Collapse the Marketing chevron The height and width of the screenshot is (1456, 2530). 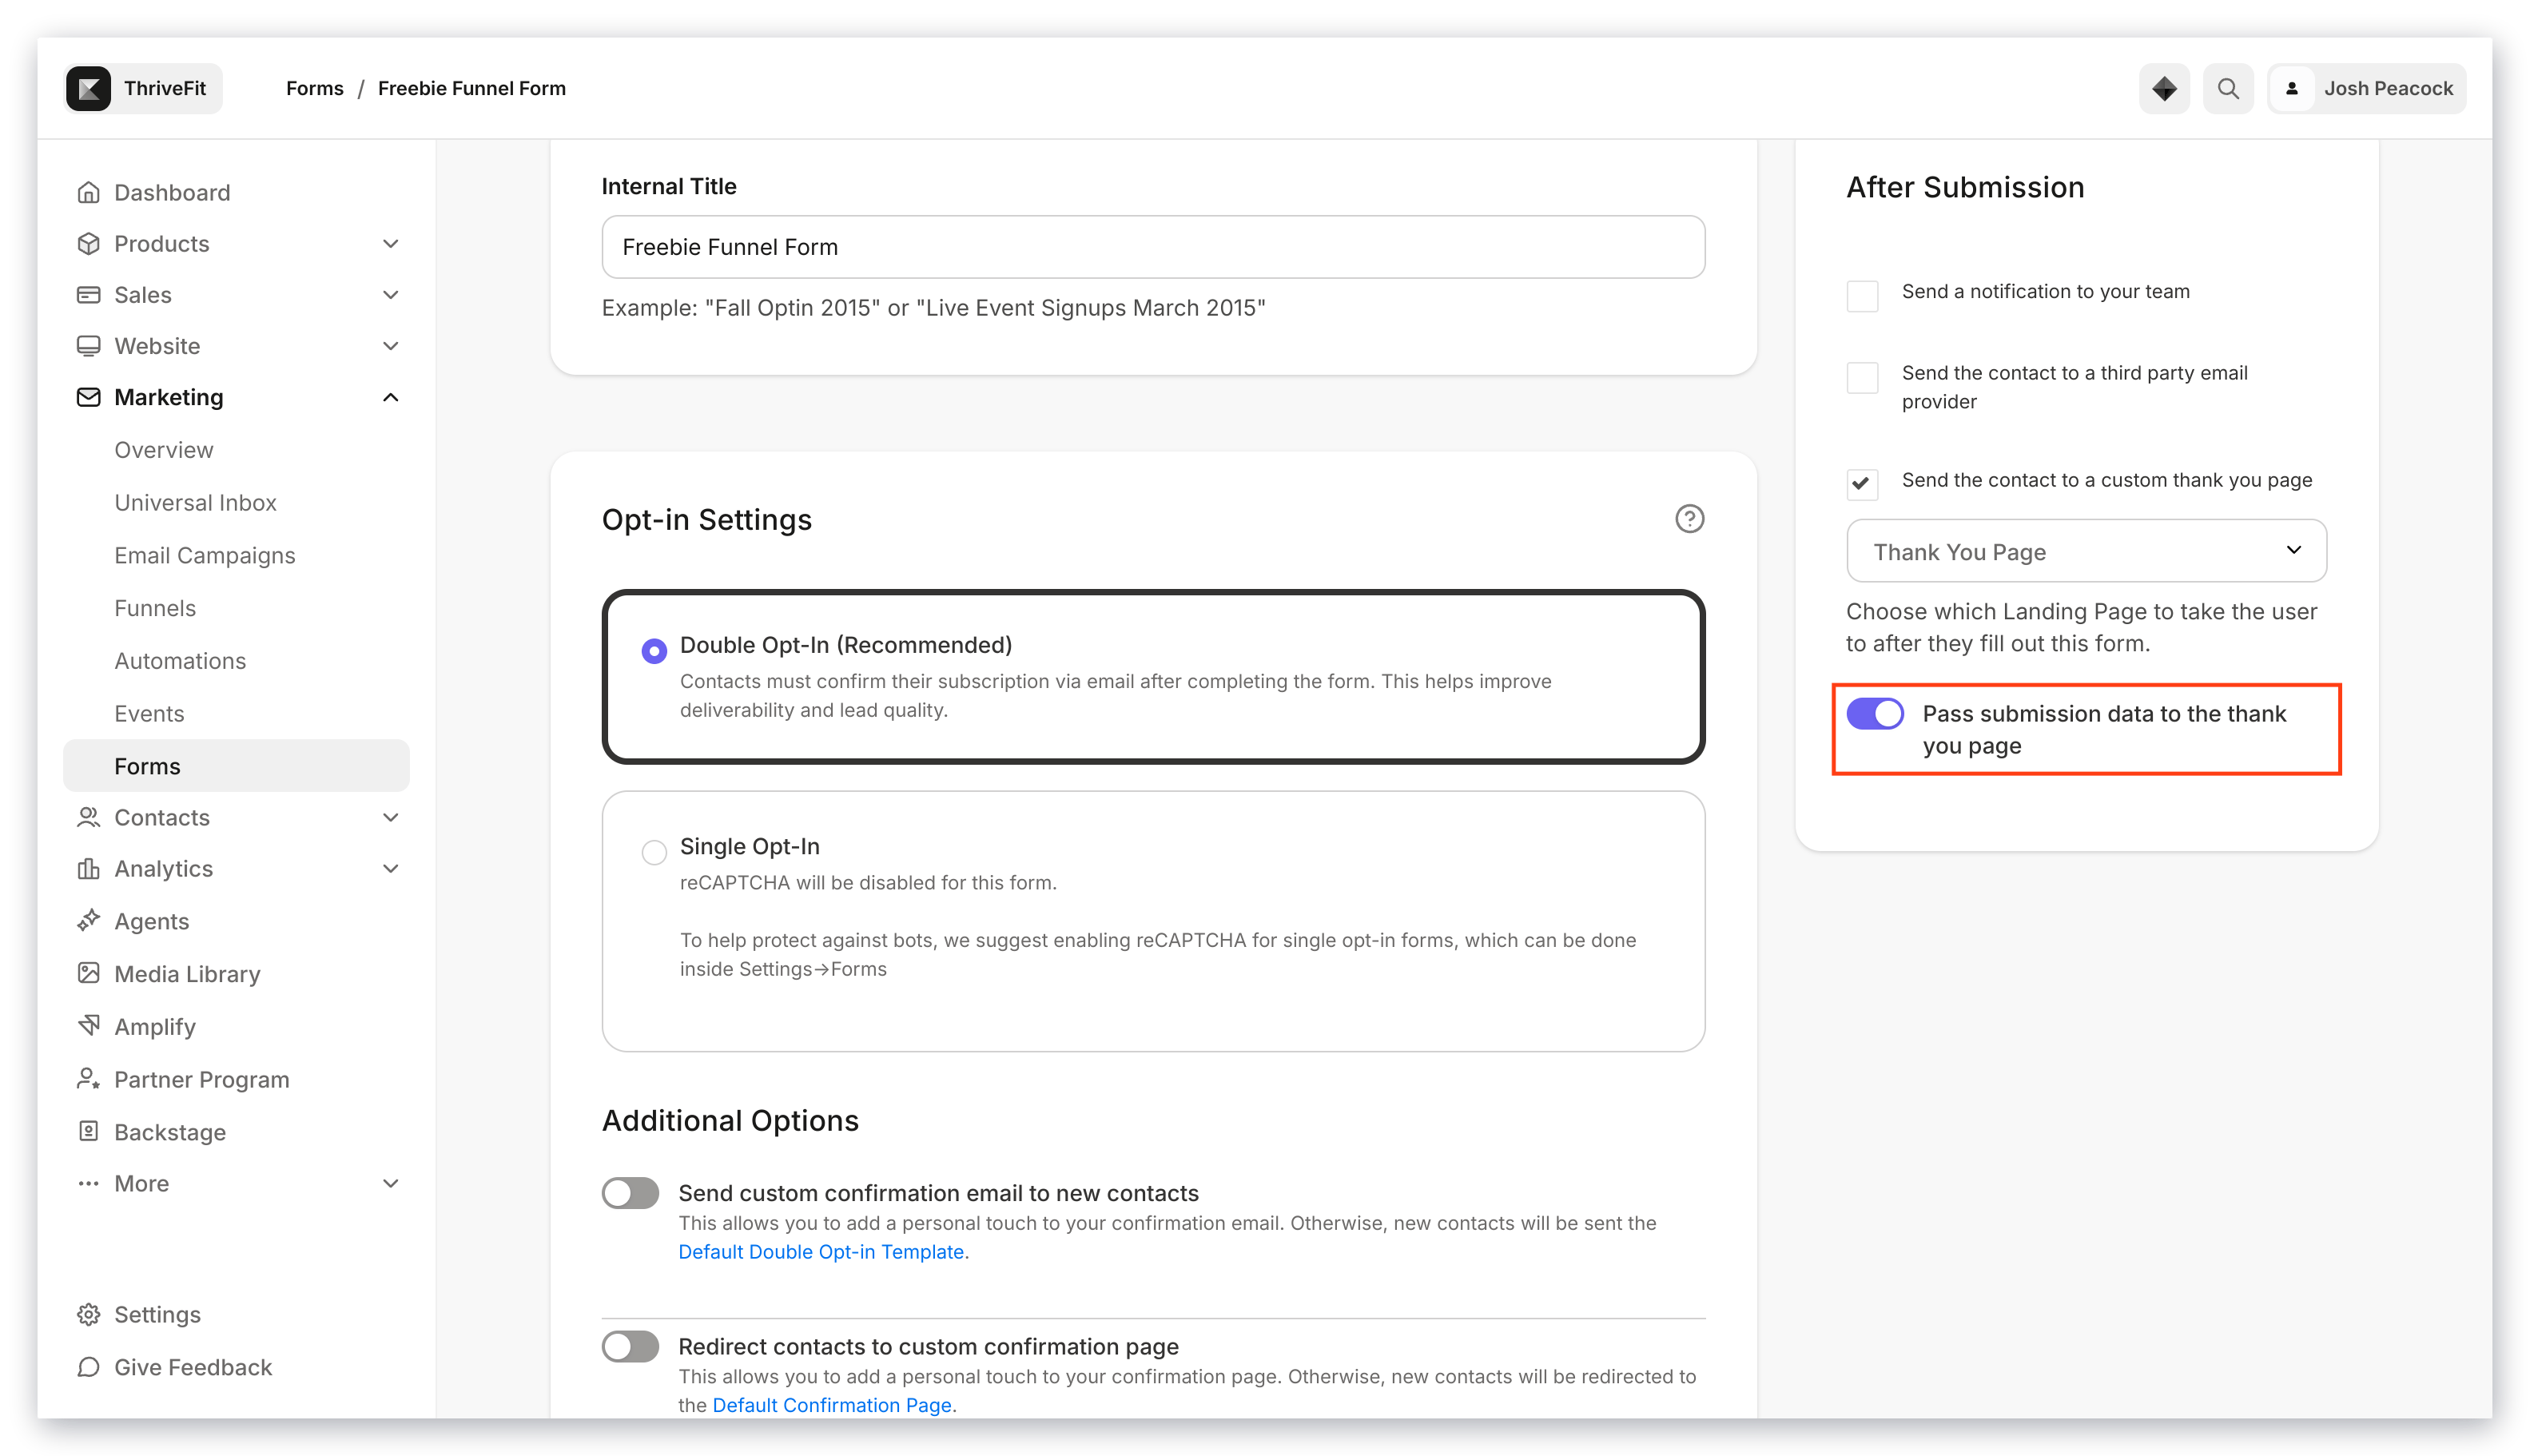coord(391,397)
